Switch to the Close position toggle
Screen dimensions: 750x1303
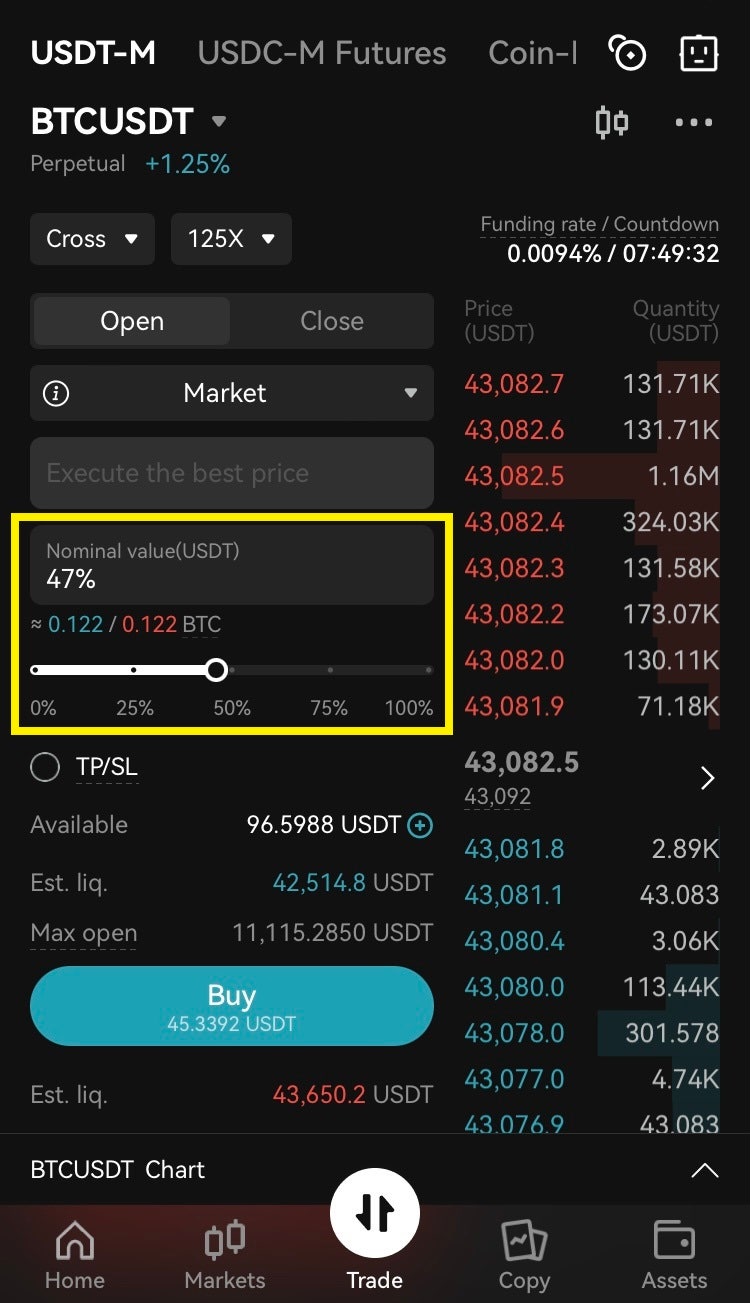point(332,321)
